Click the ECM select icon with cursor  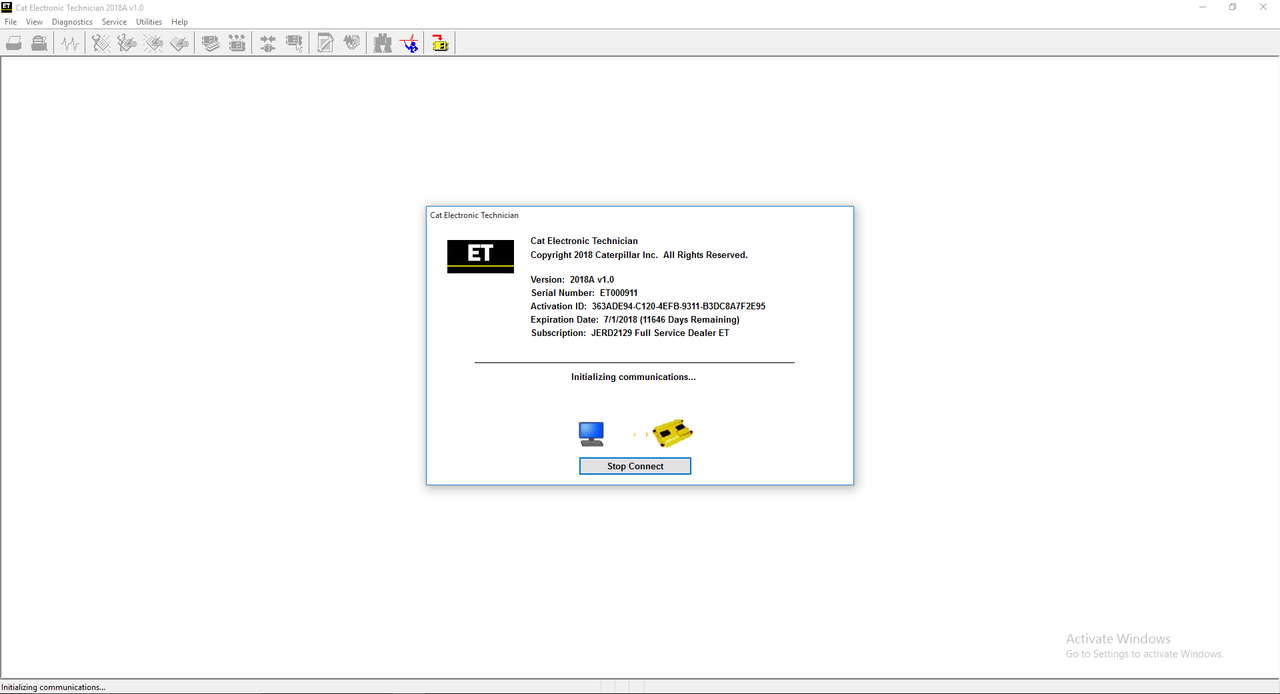click(294, 43)
